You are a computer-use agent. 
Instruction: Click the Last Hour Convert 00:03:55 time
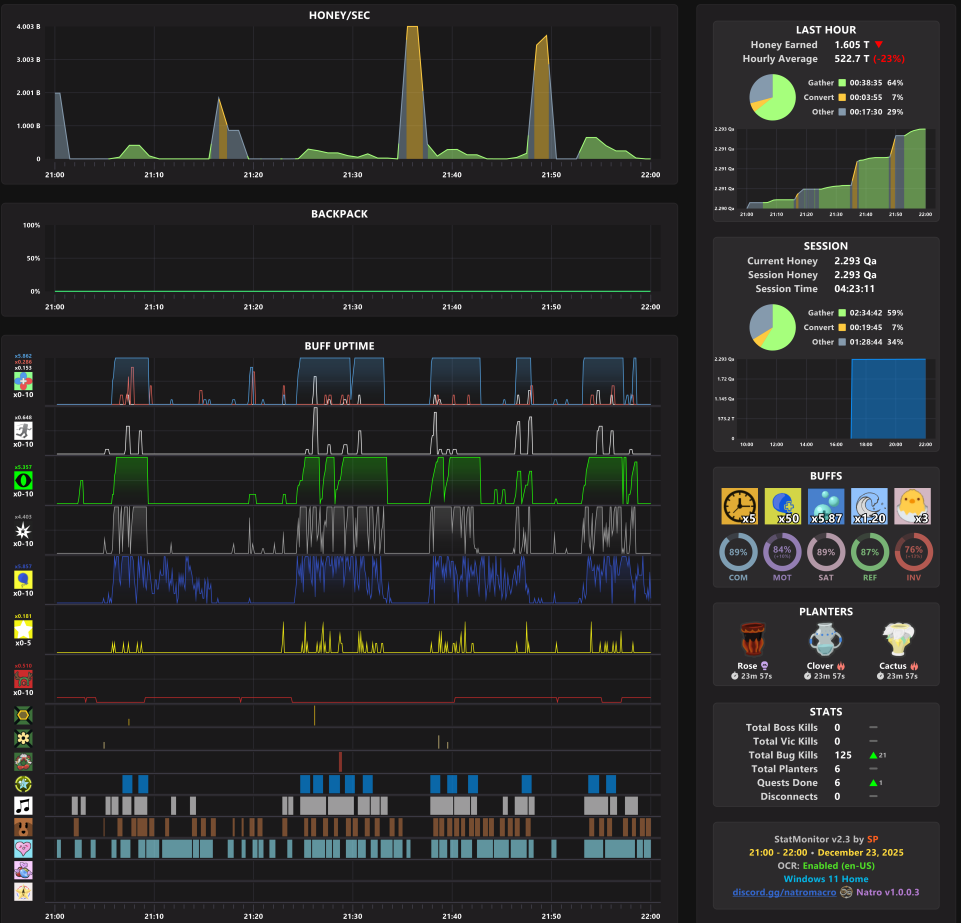click(865, 97)
